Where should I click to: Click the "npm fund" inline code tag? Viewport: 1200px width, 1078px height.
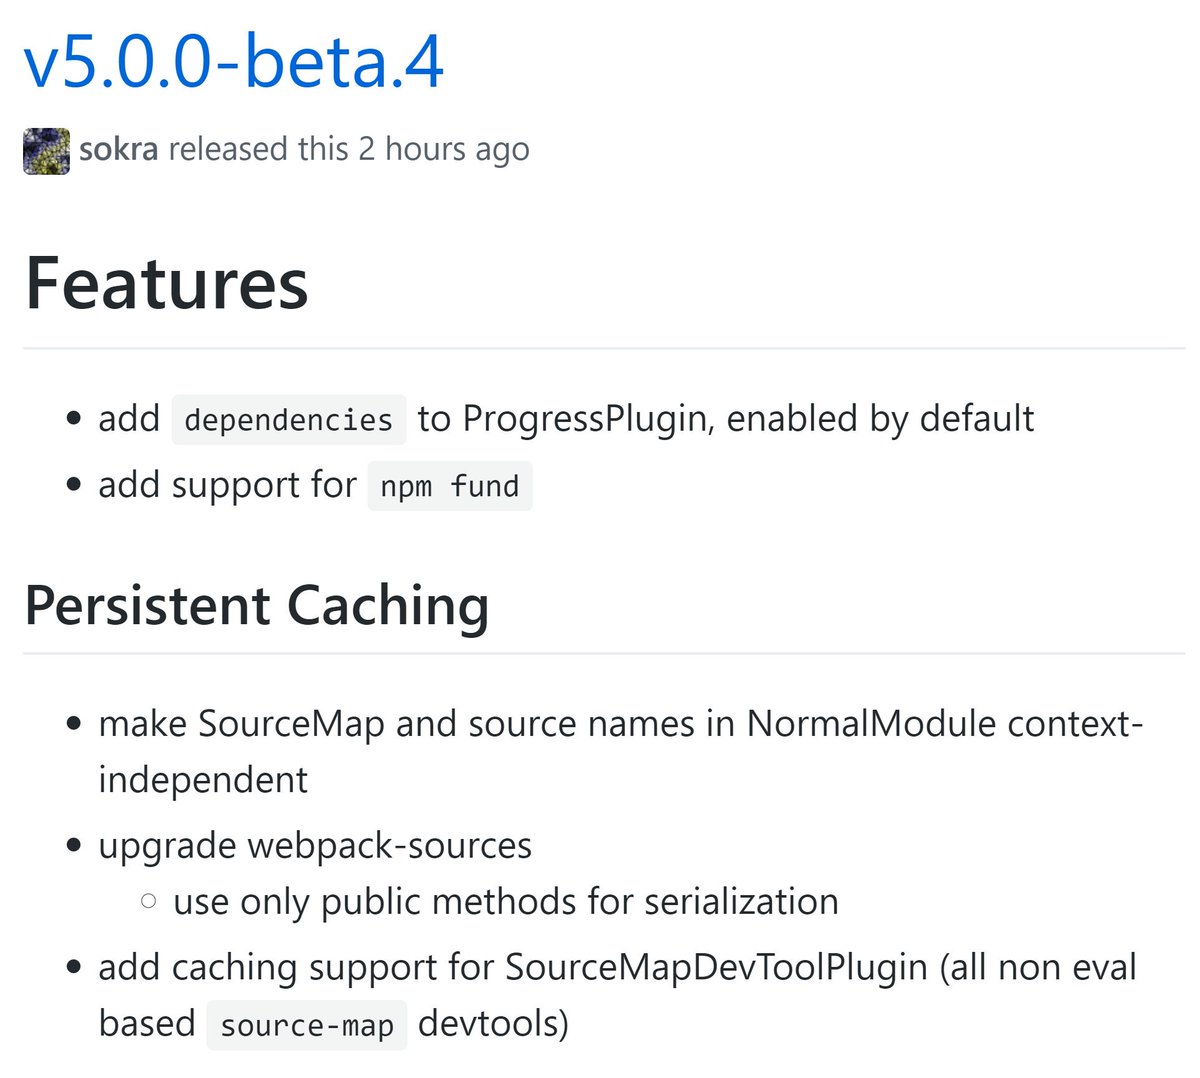[x=449, y=486]
